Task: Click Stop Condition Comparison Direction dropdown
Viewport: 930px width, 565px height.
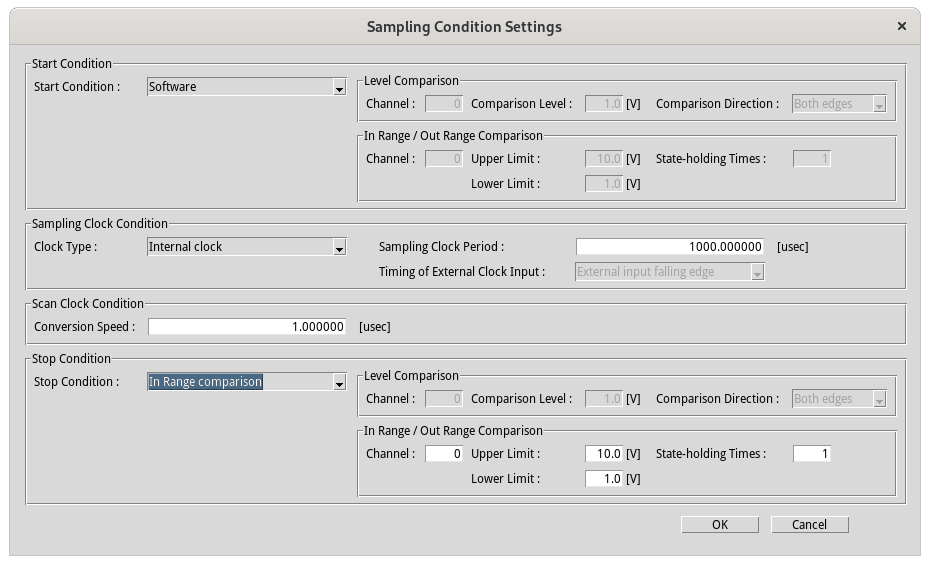Action: click(x=839, y=399)
